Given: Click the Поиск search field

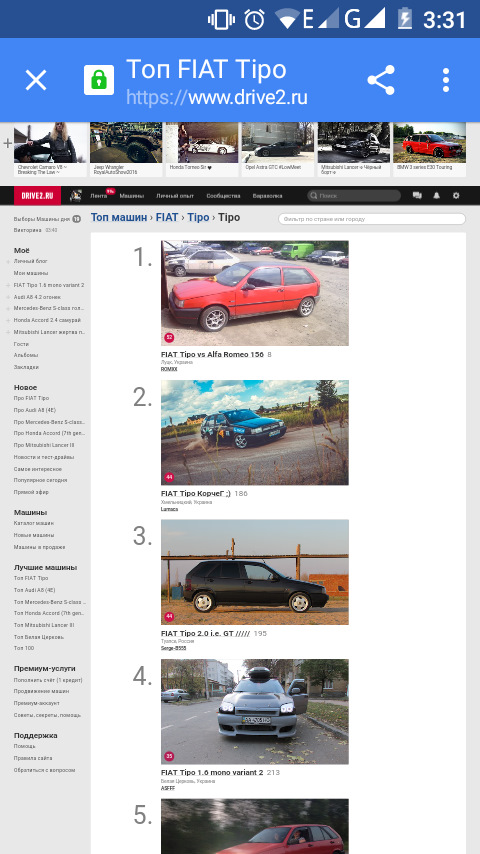Looking at the screenshot, I should coord(354,196).
